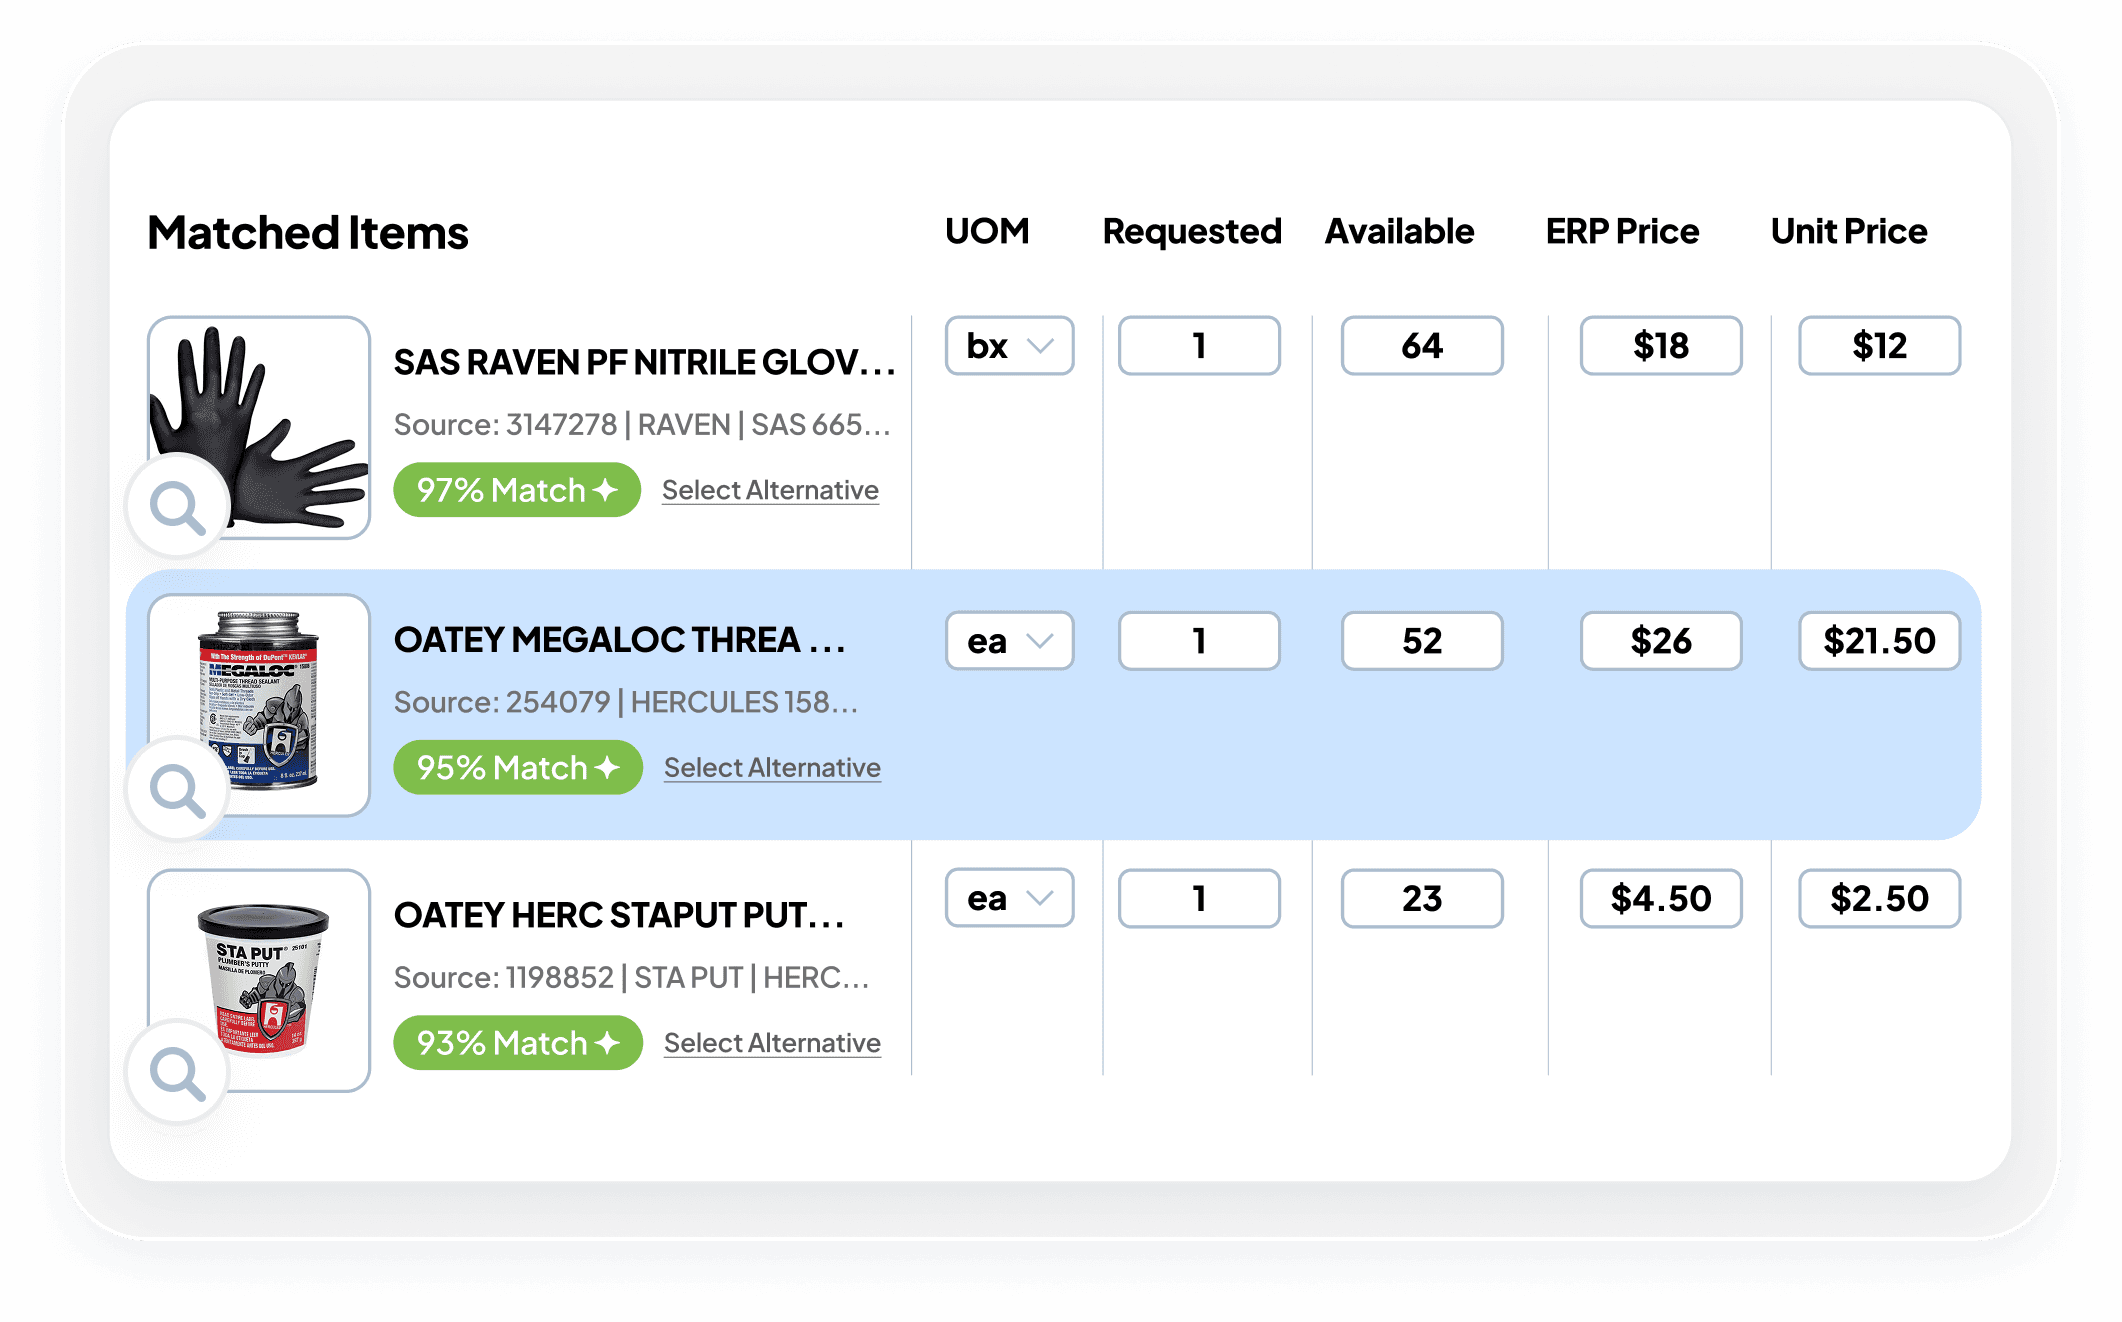
Task: Select Alternative for Oatey Megaloc item
Action: [772, 768]
